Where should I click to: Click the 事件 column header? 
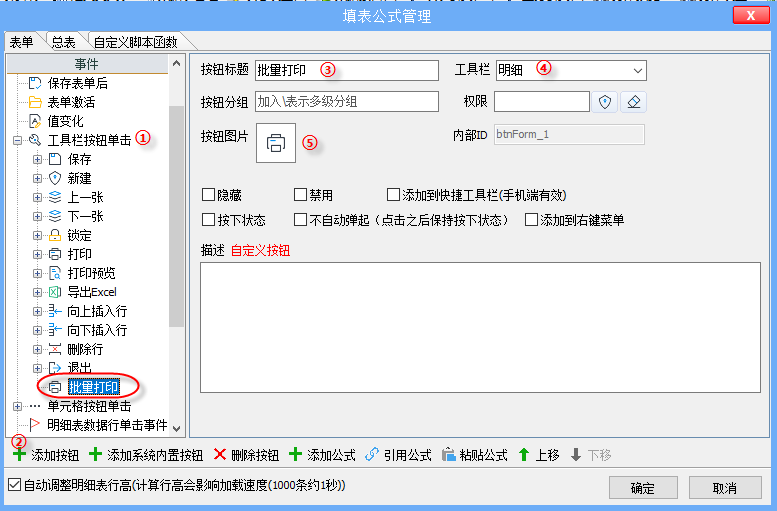tap(88, 64)
